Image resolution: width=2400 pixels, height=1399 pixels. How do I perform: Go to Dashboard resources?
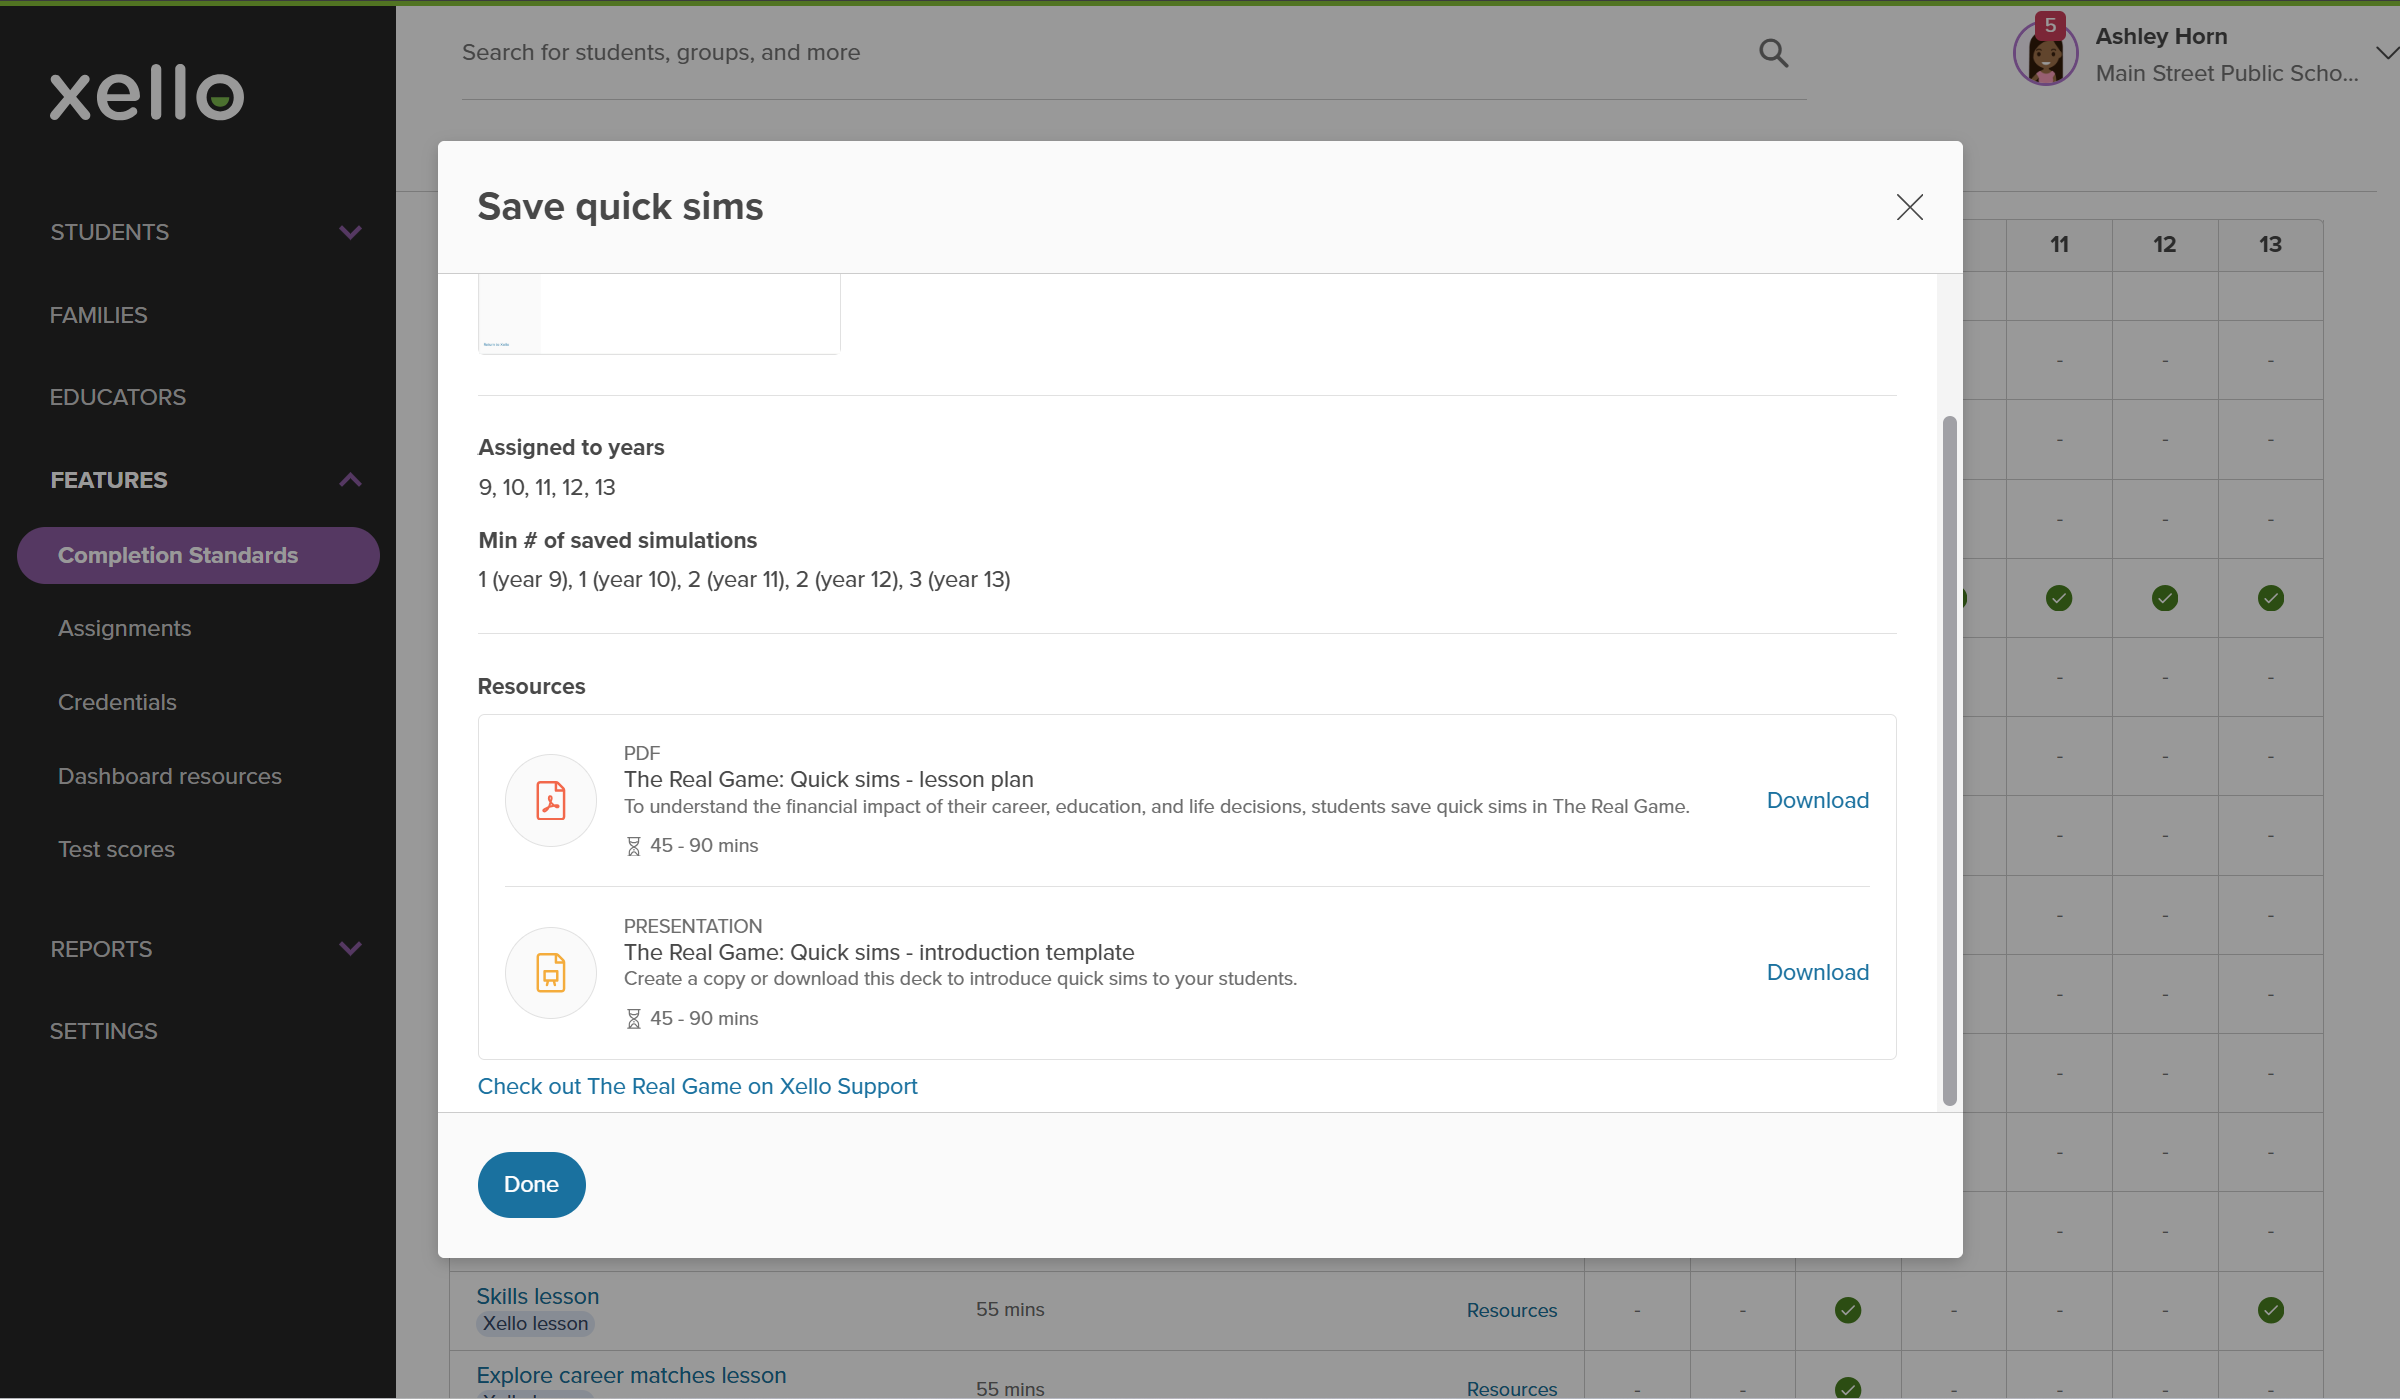pyautogui.click(x=170, y=776)
